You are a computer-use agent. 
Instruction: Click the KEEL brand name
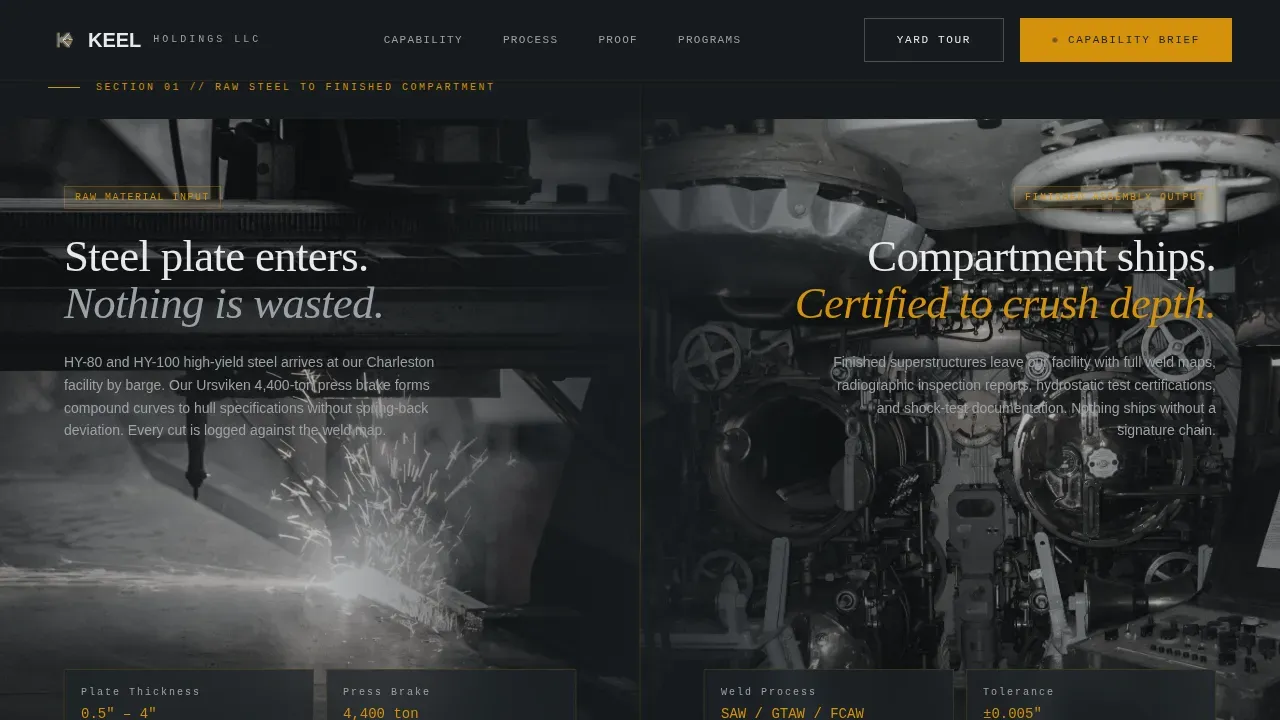114,40
